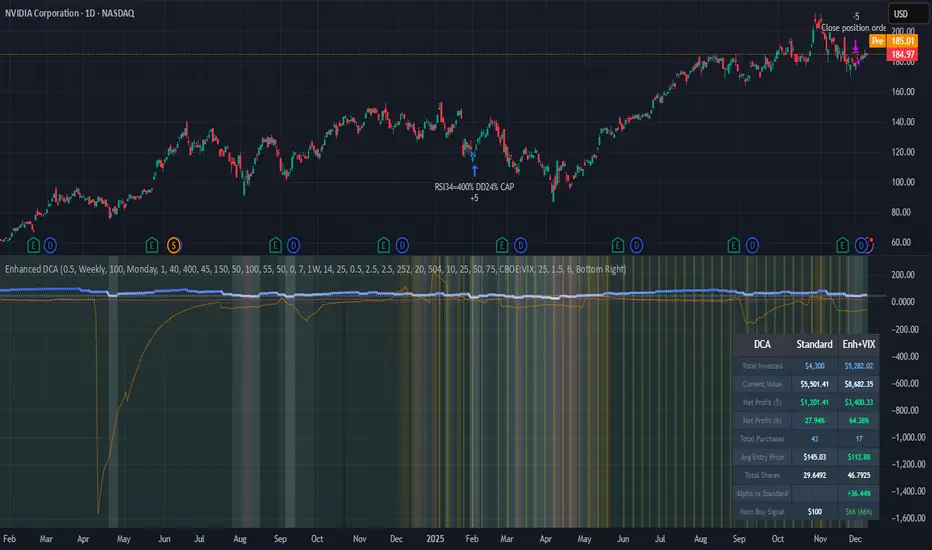Screen dimensions: 932x550
Task: Click the Enh+VIX column header
Action: [x=859, y=344]
